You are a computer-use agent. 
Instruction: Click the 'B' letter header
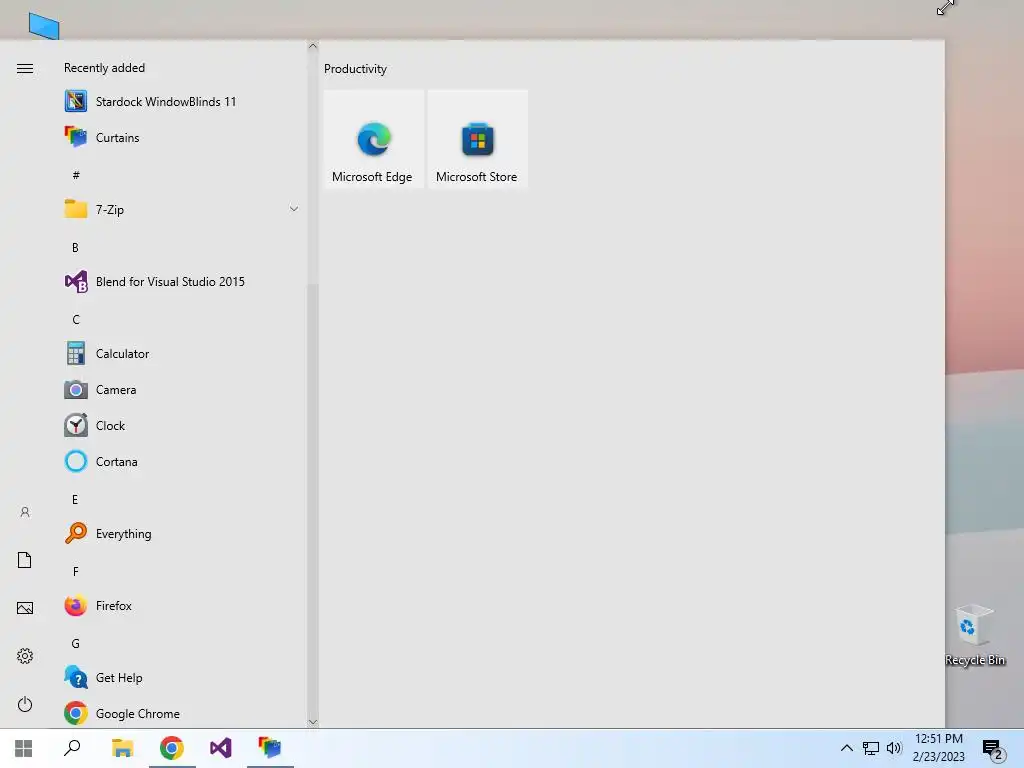(x=75, y=248)
